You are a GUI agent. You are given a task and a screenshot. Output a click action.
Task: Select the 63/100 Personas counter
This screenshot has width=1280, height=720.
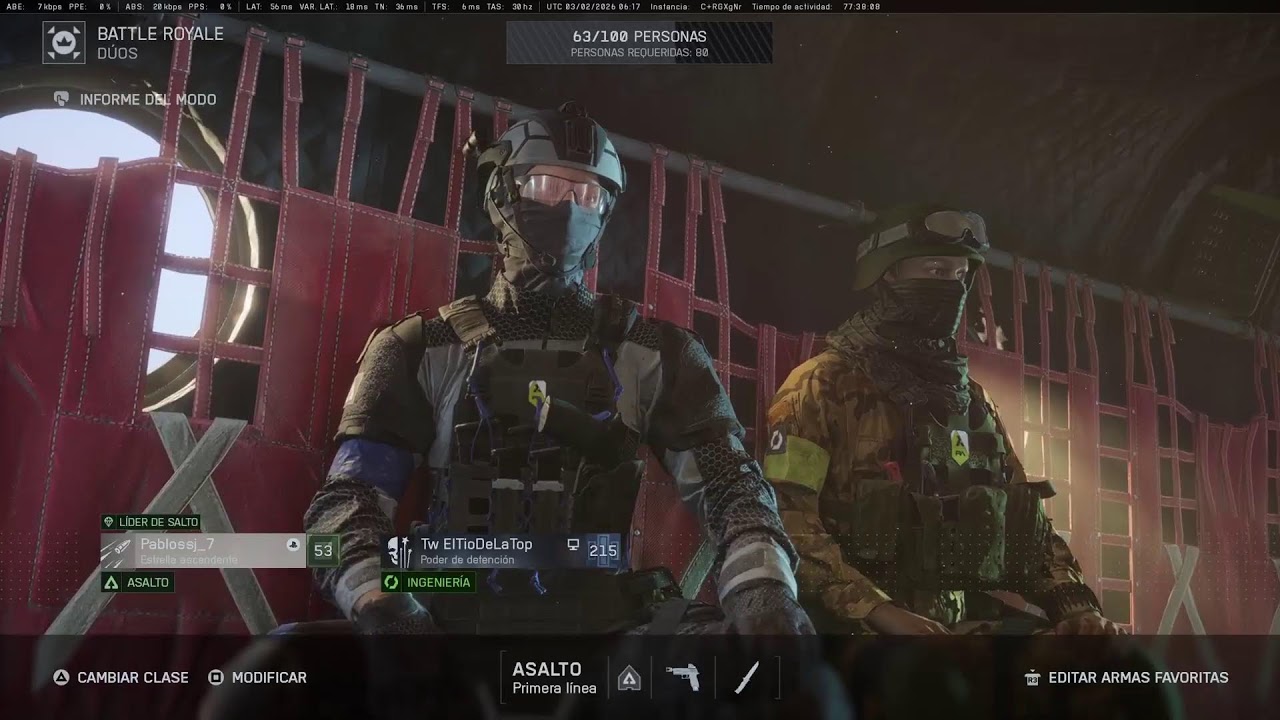coord(639,36)
